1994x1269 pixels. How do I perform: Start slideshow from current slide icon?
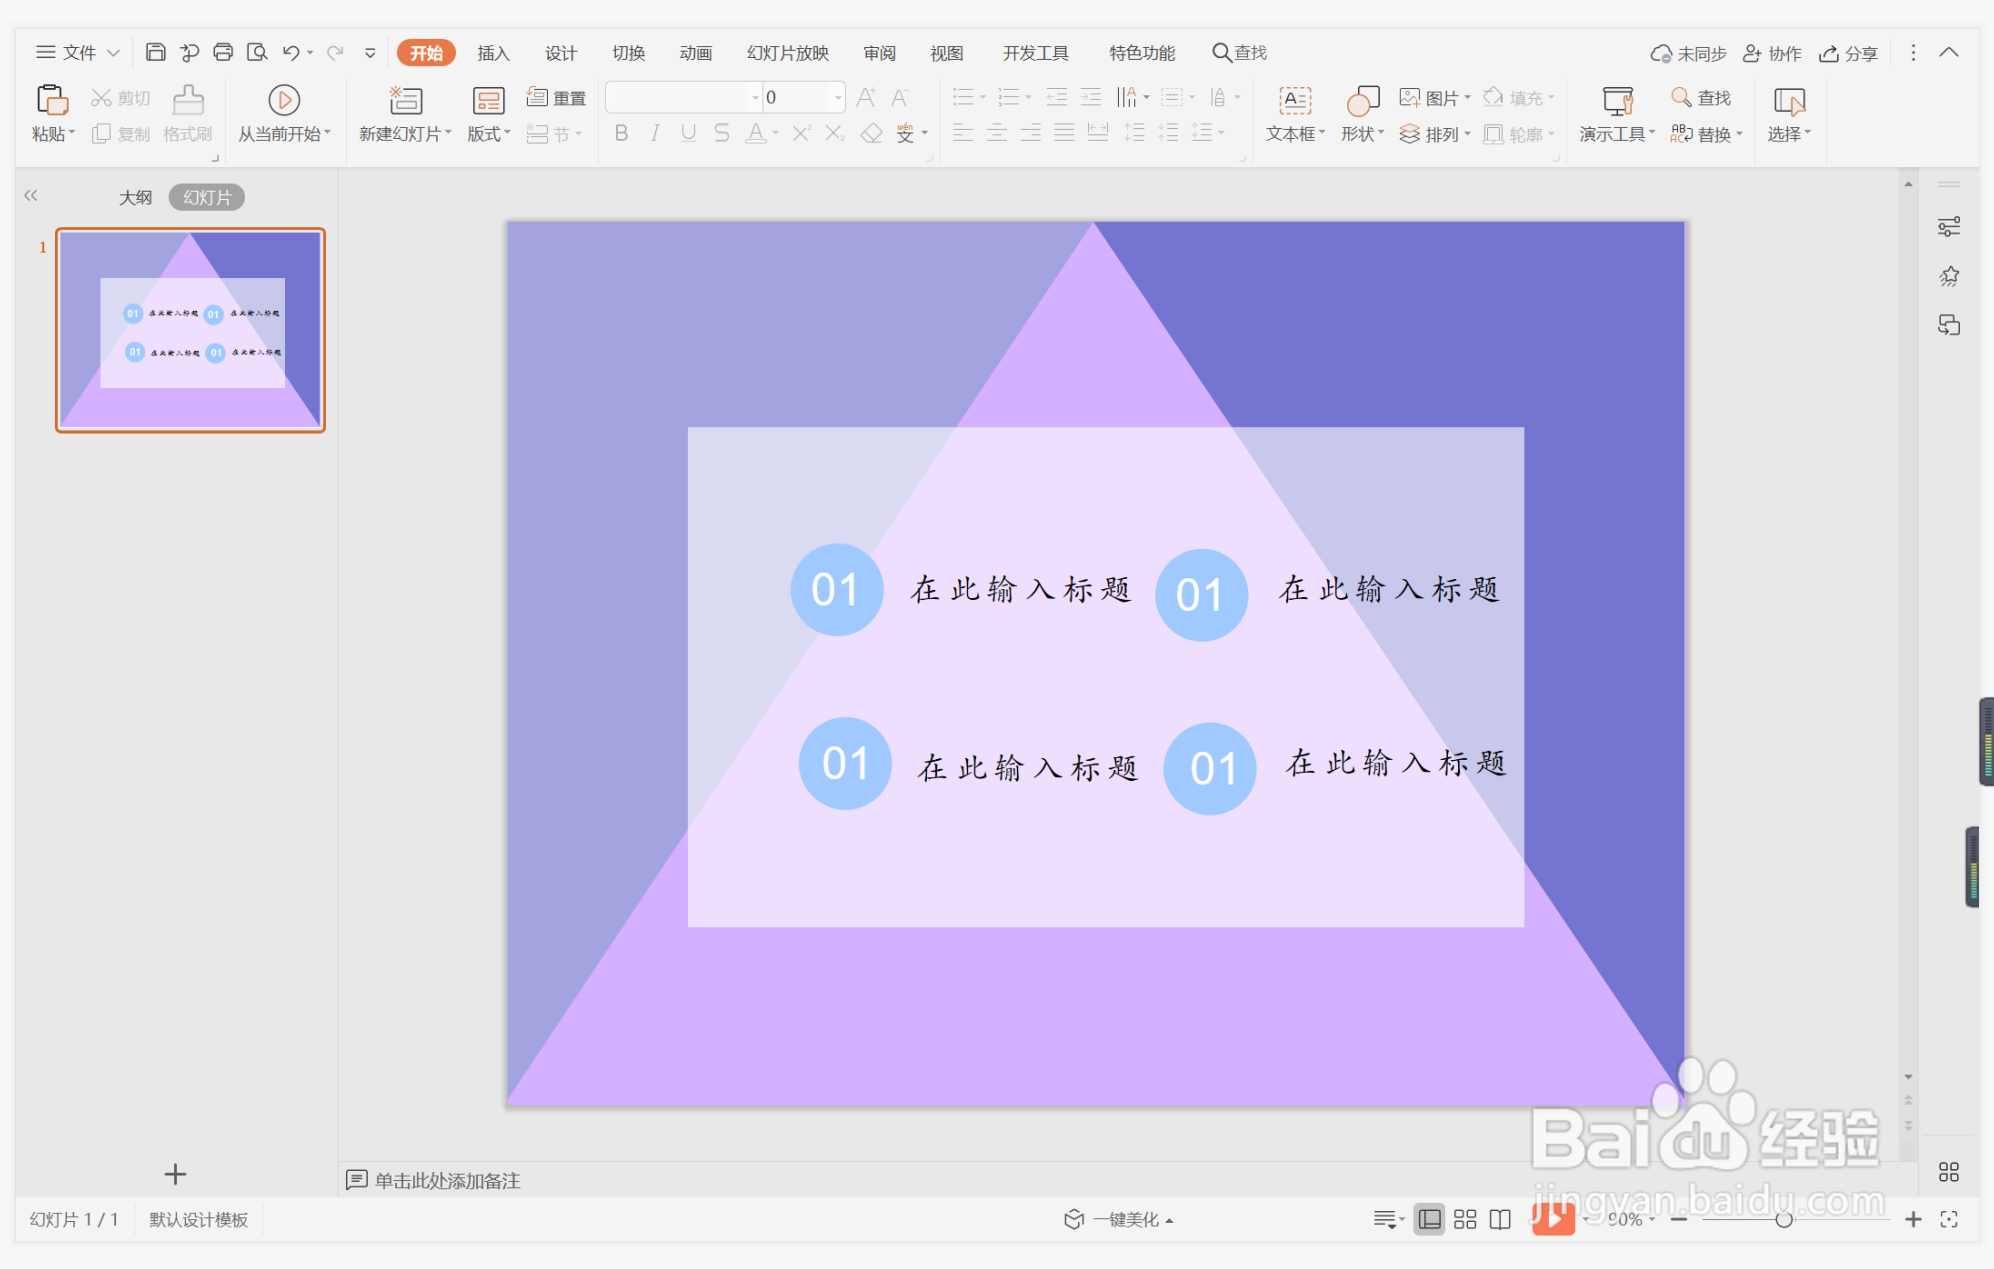click(284, 100)
